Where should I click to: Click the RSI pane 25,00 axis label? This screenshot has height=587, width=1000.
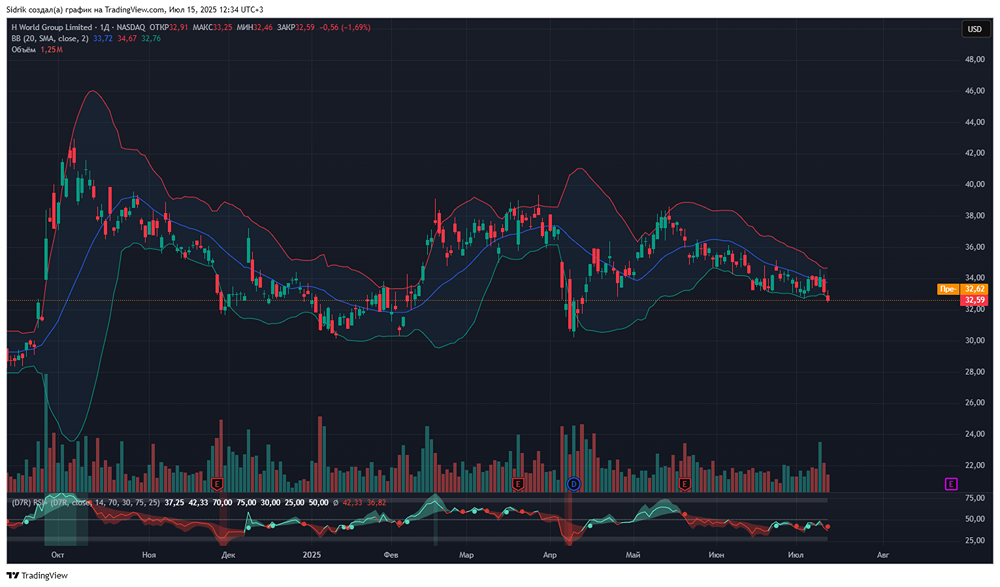(974, 540)
